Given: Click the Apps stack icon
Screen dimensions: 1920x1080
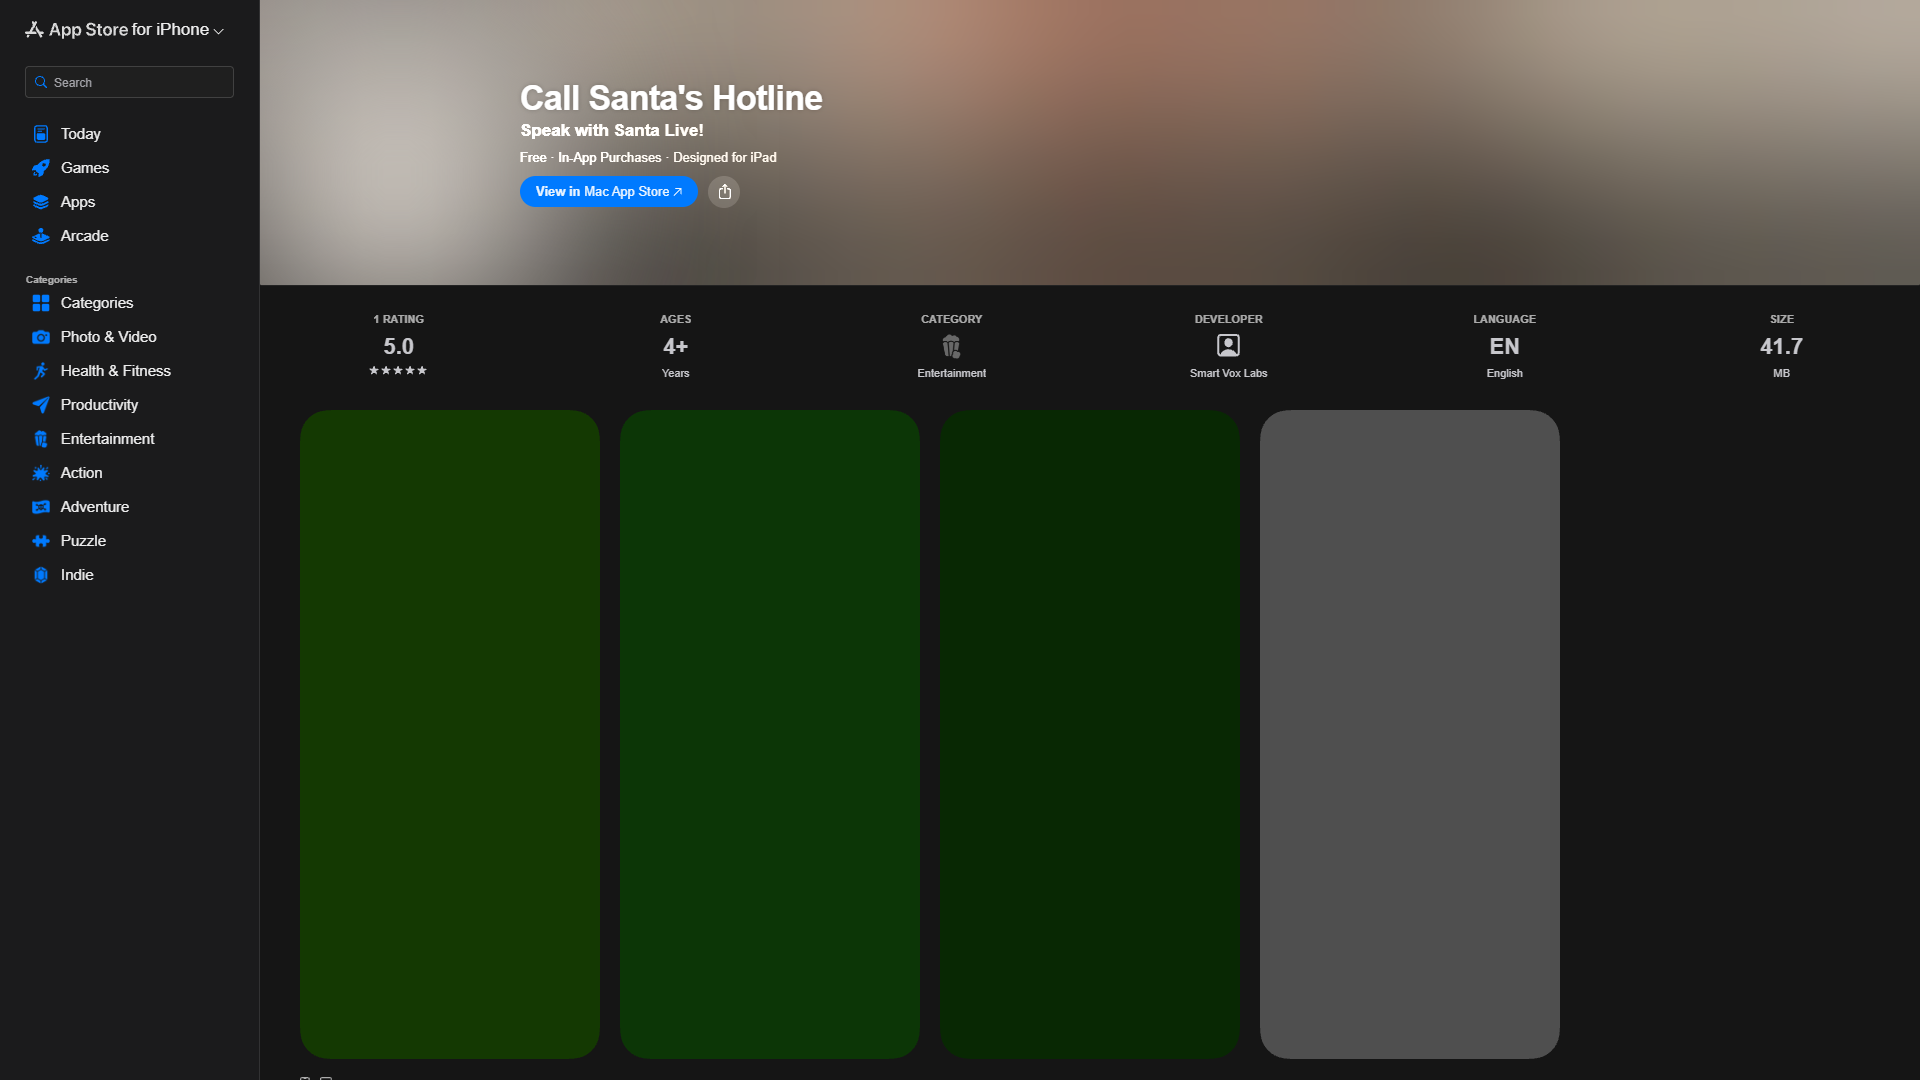Looking at the screenshot, I should (41, 202).
